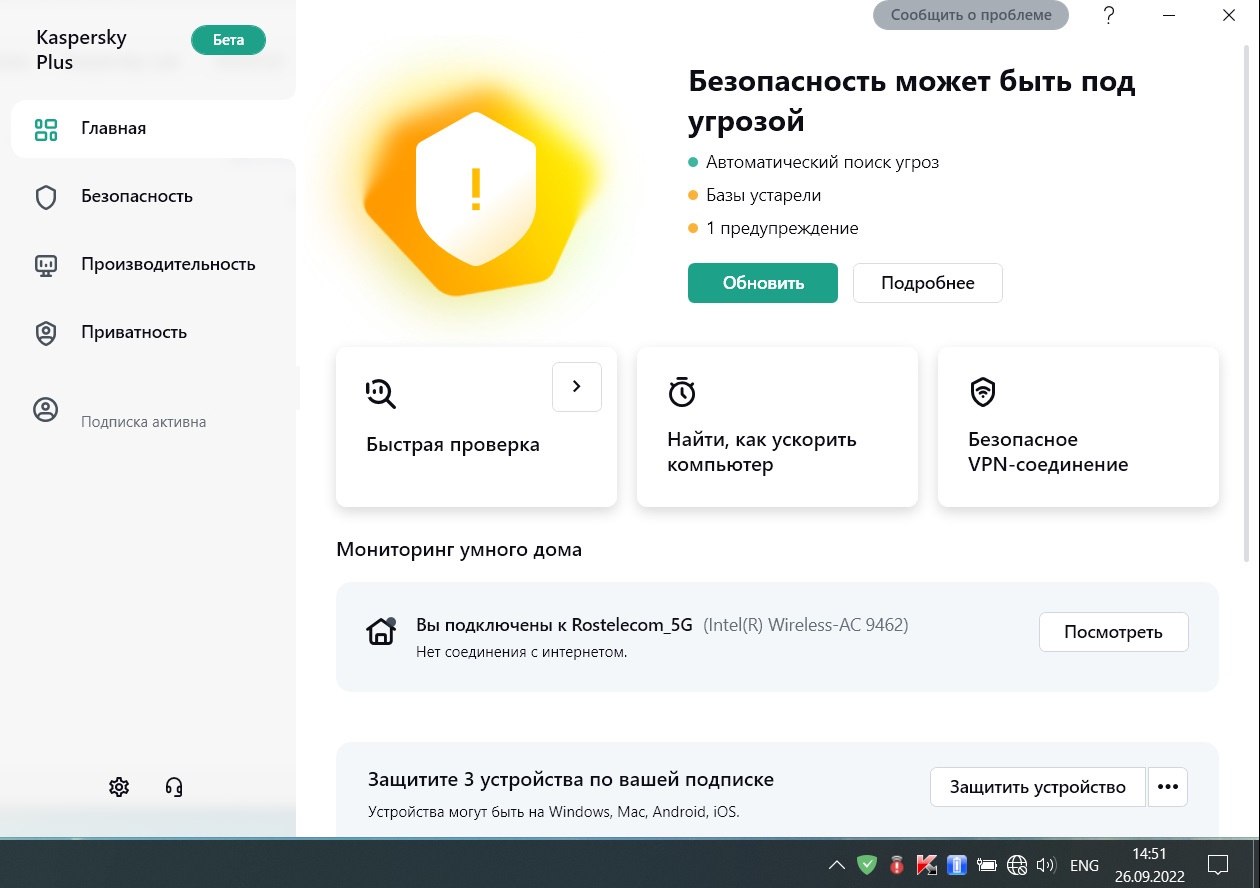The image size is (1260, 888).
Task: Click the Защитить устройство button
Action: tap(1038, 787)
